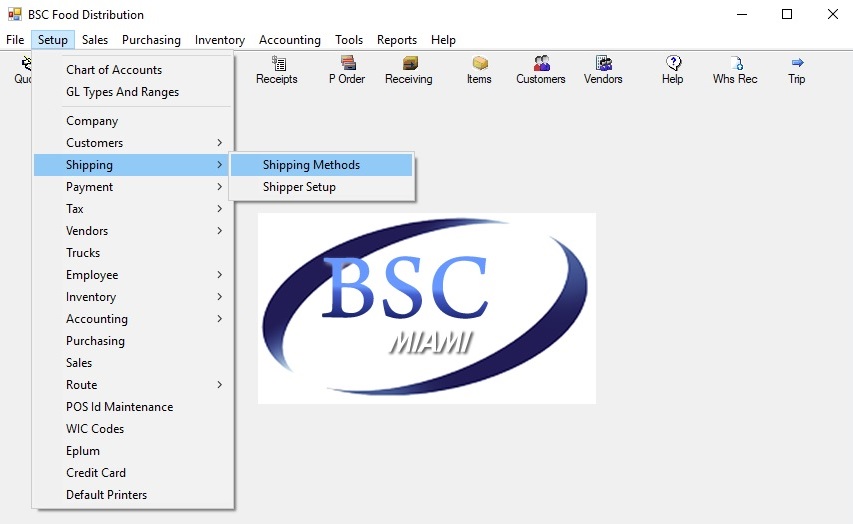The width and height of the screenshot is (853, 524).
Task: Open the Vendors toolbar icon
Action: [x=603, y=71]
